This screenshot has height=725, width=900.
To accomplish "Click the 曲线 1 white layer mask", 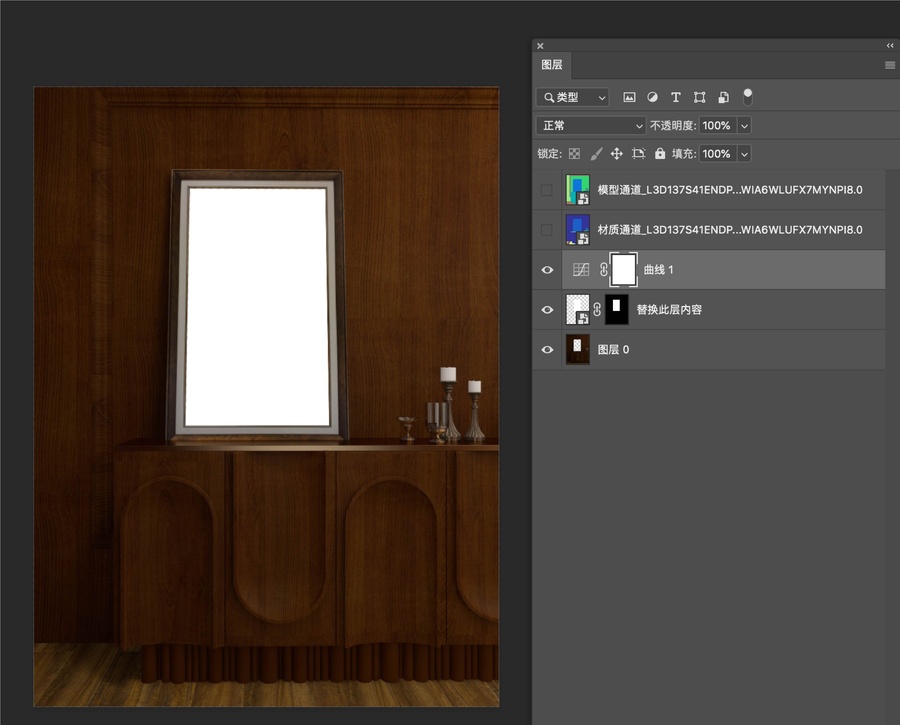I will click(623, 269).
